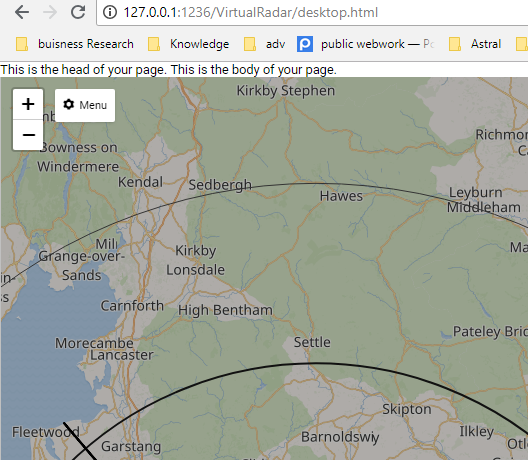This screenshot has width=528, height=460.
Task: Open the map Menu button
Action: (x=85, y=105)
